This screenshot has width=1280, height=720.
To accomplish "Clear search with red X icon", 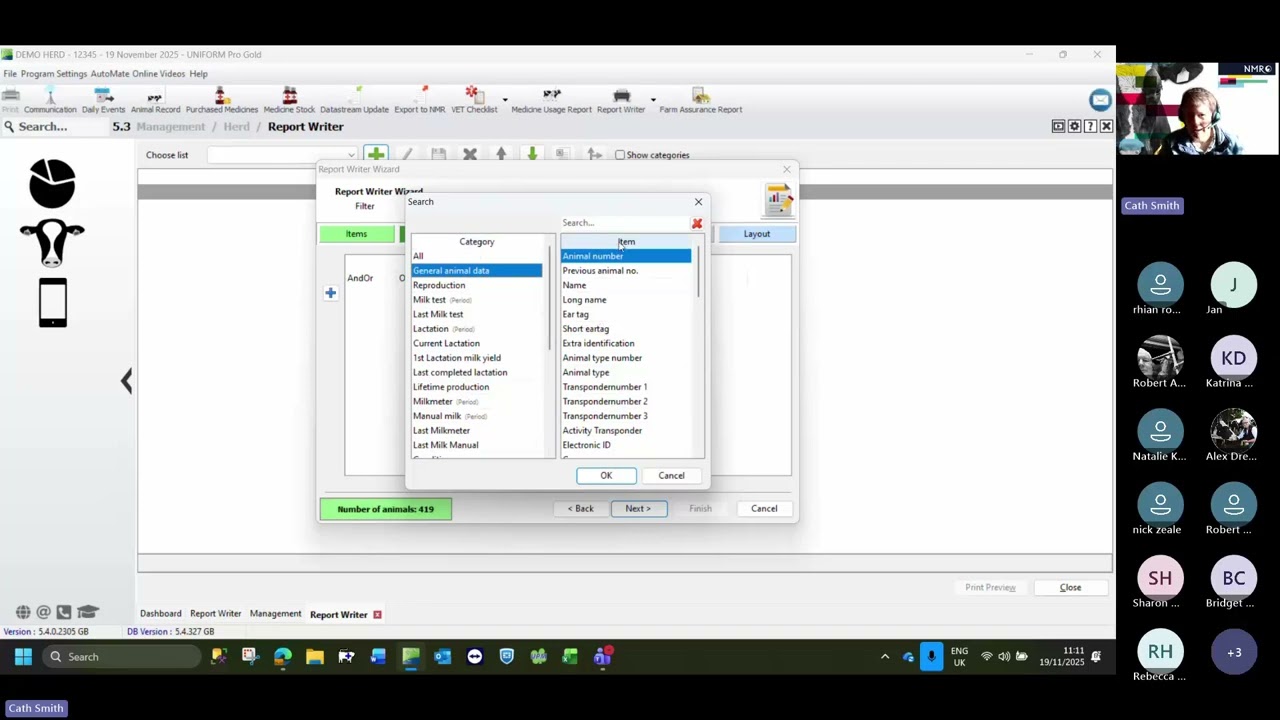I will (x=697, y=223).
